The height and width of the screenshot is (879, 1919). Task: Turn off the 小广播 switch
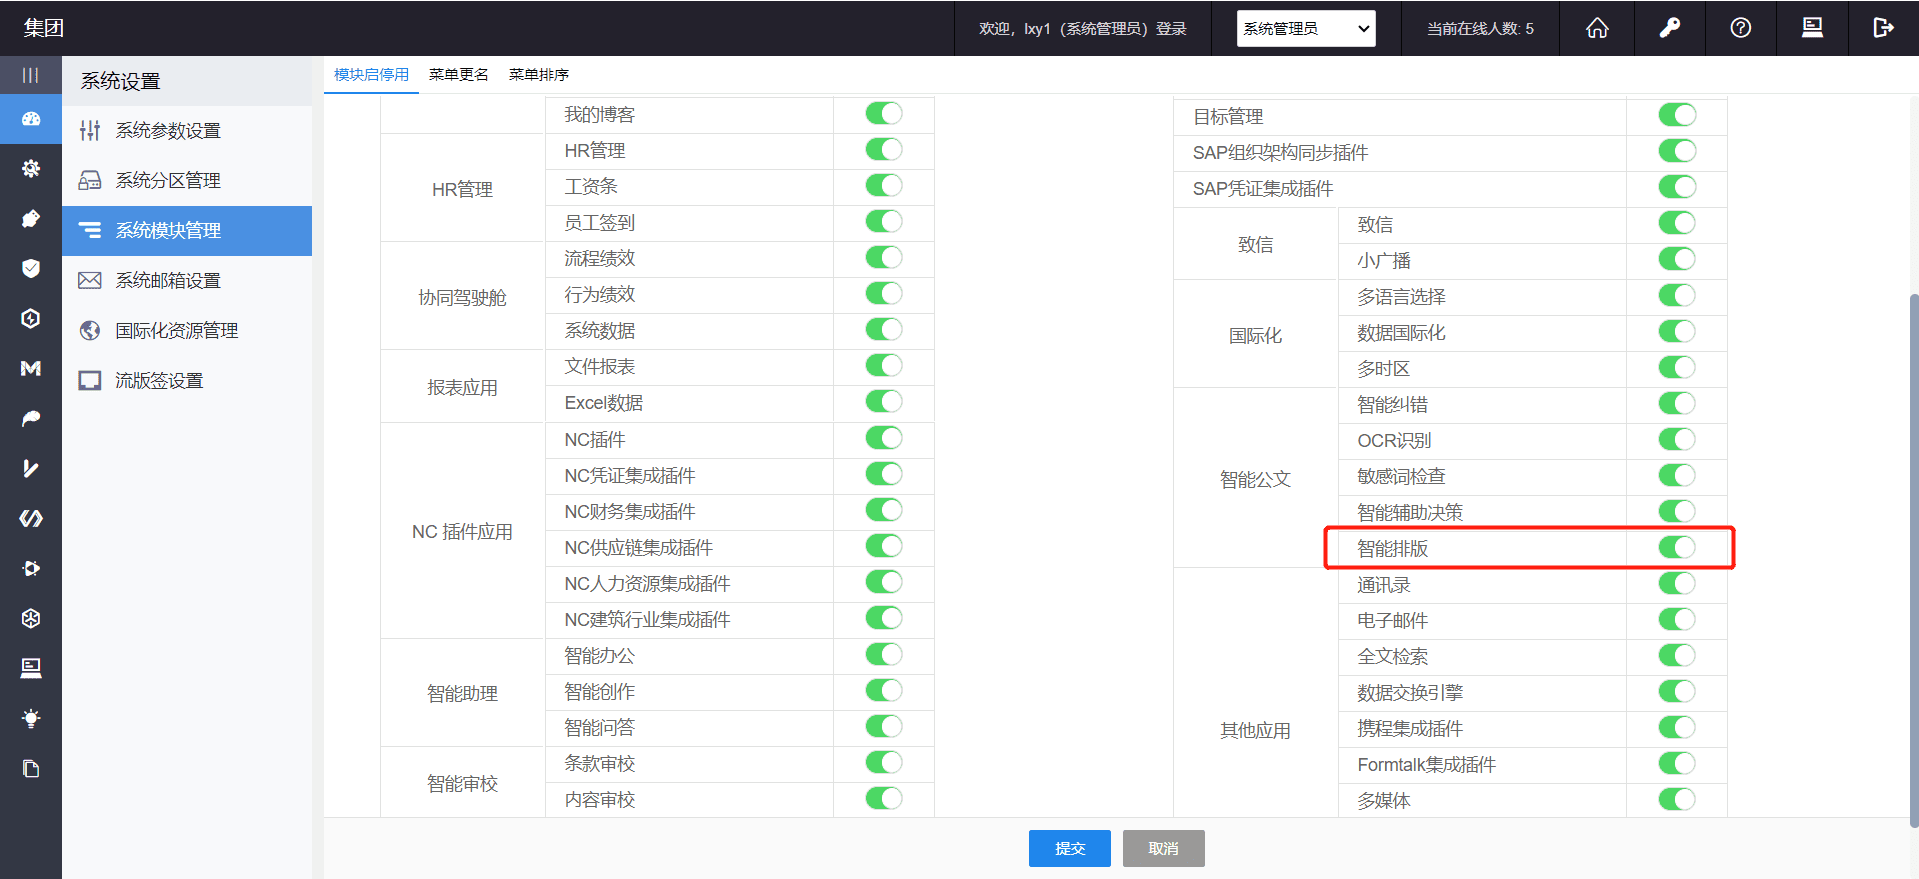1677,259
